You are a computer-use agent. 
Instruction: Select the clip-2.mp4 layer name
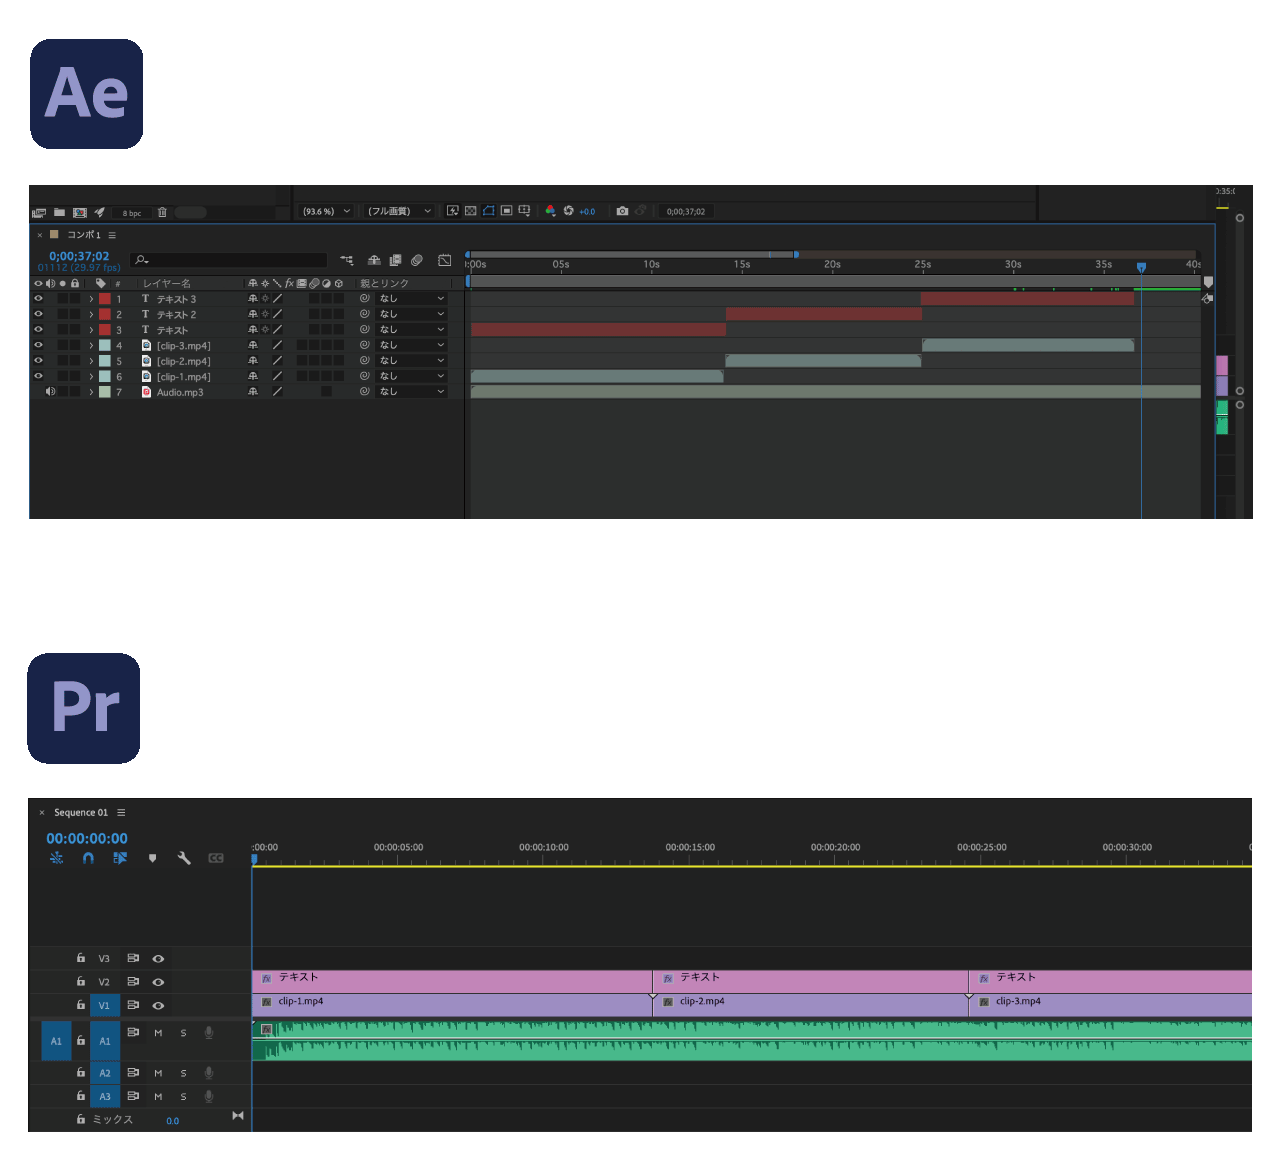tap(183, 361)
